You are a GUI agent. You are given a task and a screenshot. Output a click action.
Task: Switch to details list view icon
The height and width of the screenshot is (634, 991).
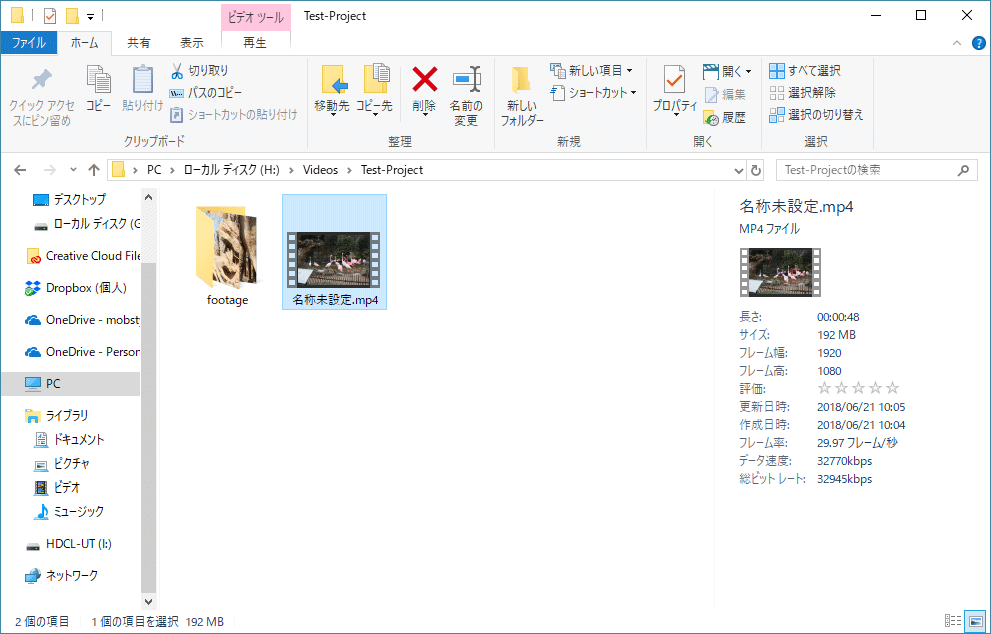[952, 621]
